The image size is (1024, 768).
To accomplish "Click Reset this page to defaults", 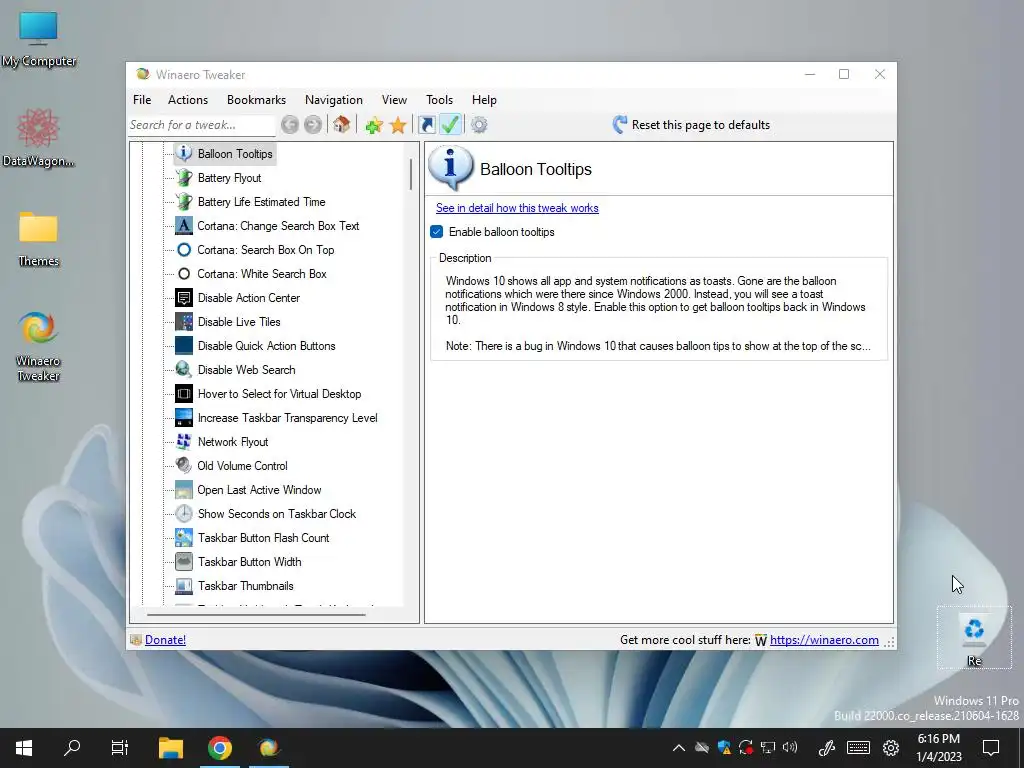I will tap(691, 125).
